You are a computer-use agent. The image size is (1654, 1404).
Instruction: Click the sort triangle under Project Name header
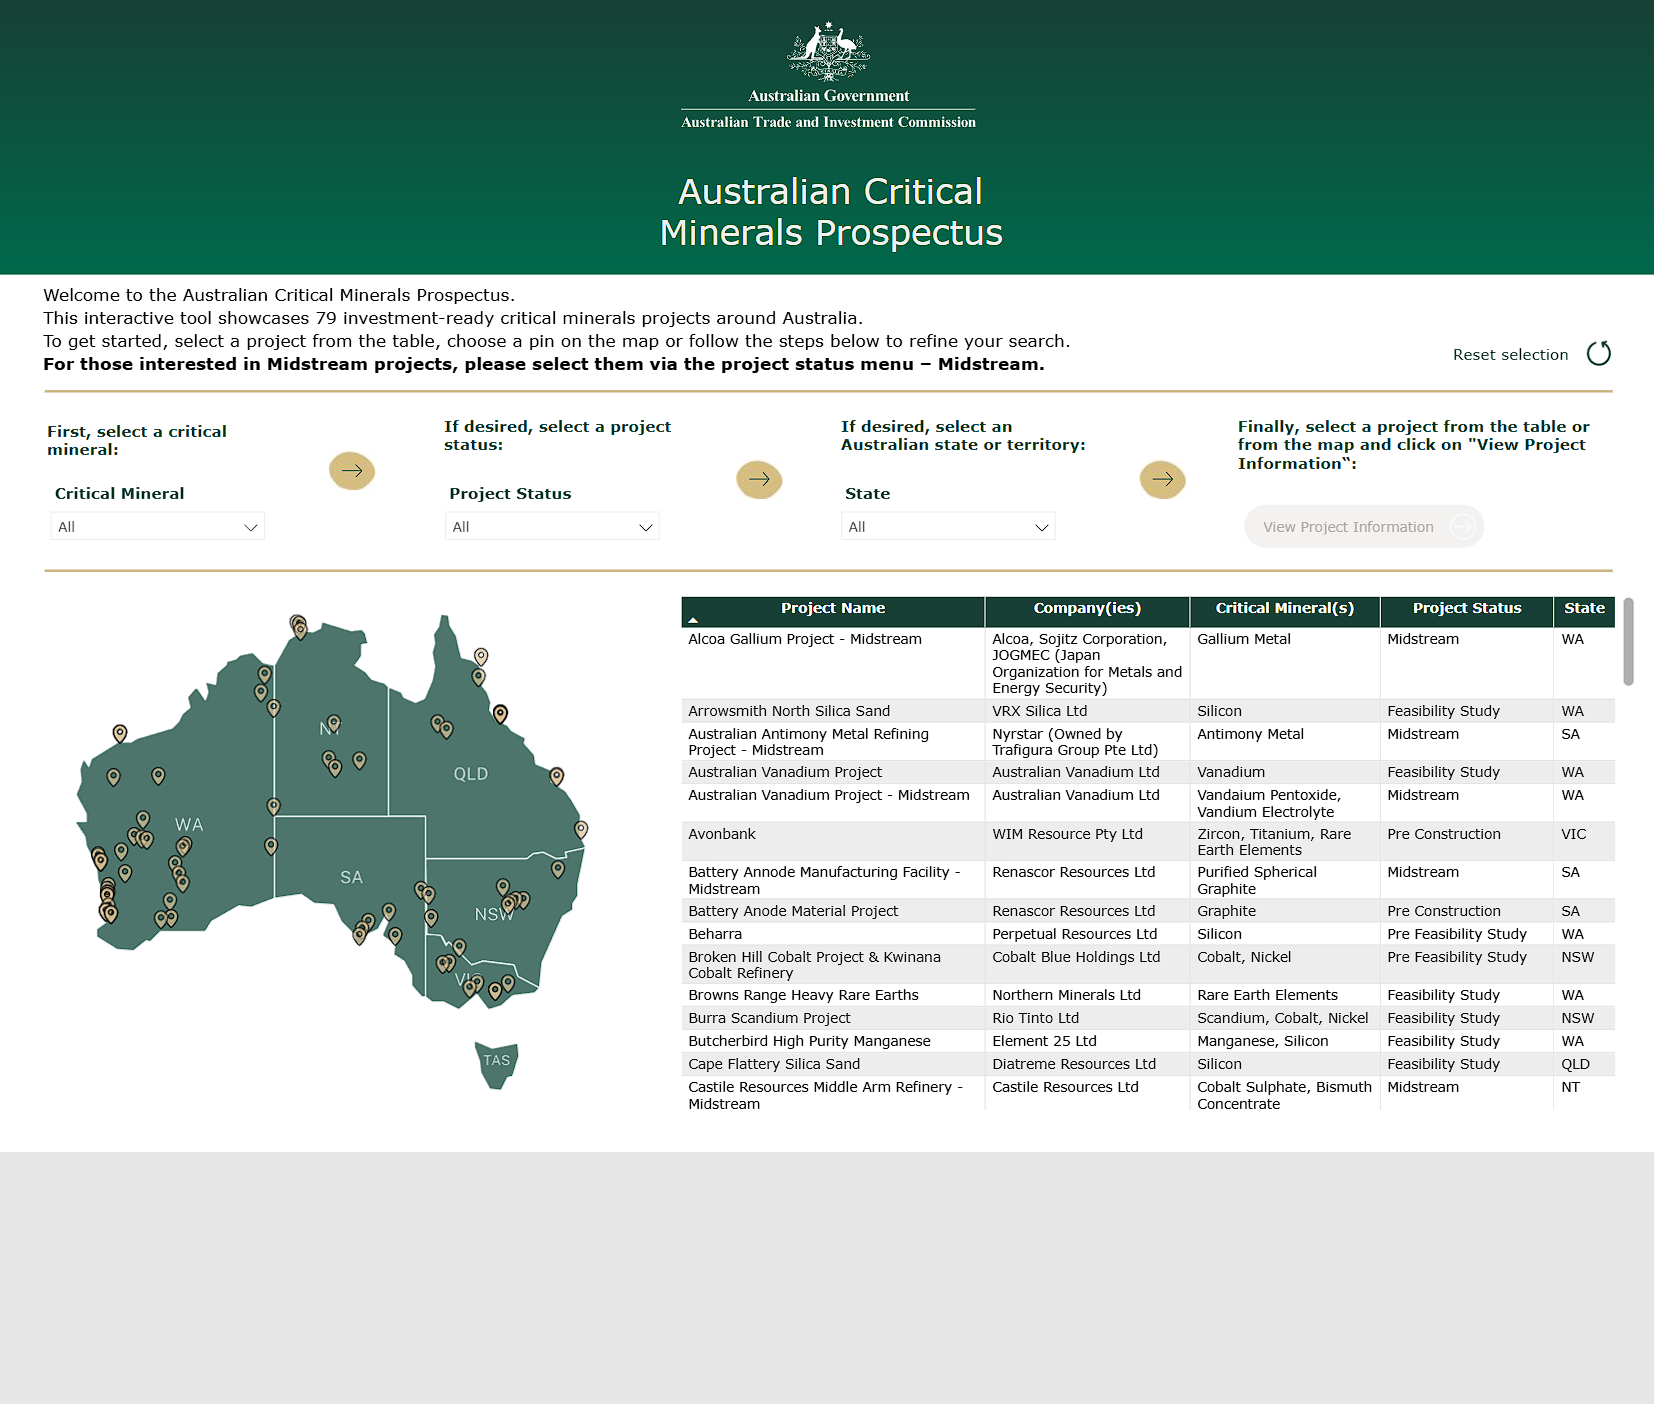coord(693,621)
